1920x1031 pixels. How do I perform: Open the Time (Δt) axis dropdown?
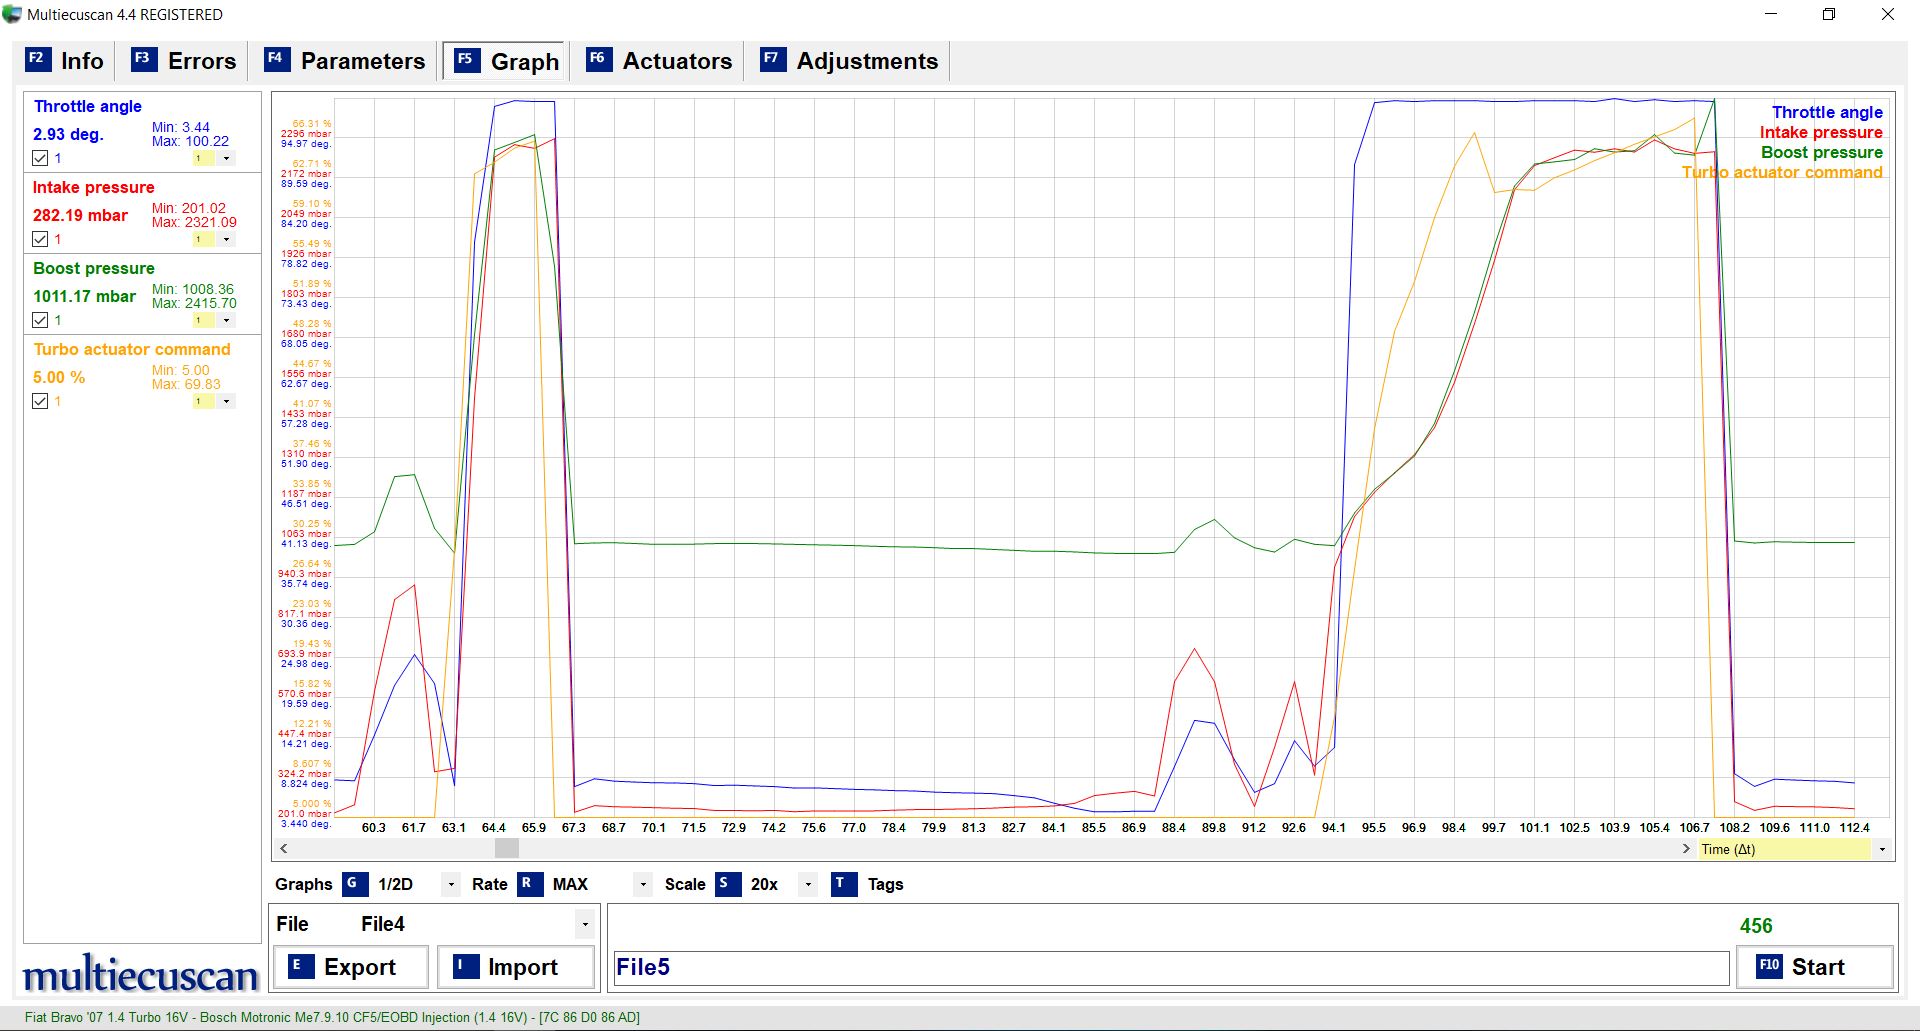(1882, 849)
